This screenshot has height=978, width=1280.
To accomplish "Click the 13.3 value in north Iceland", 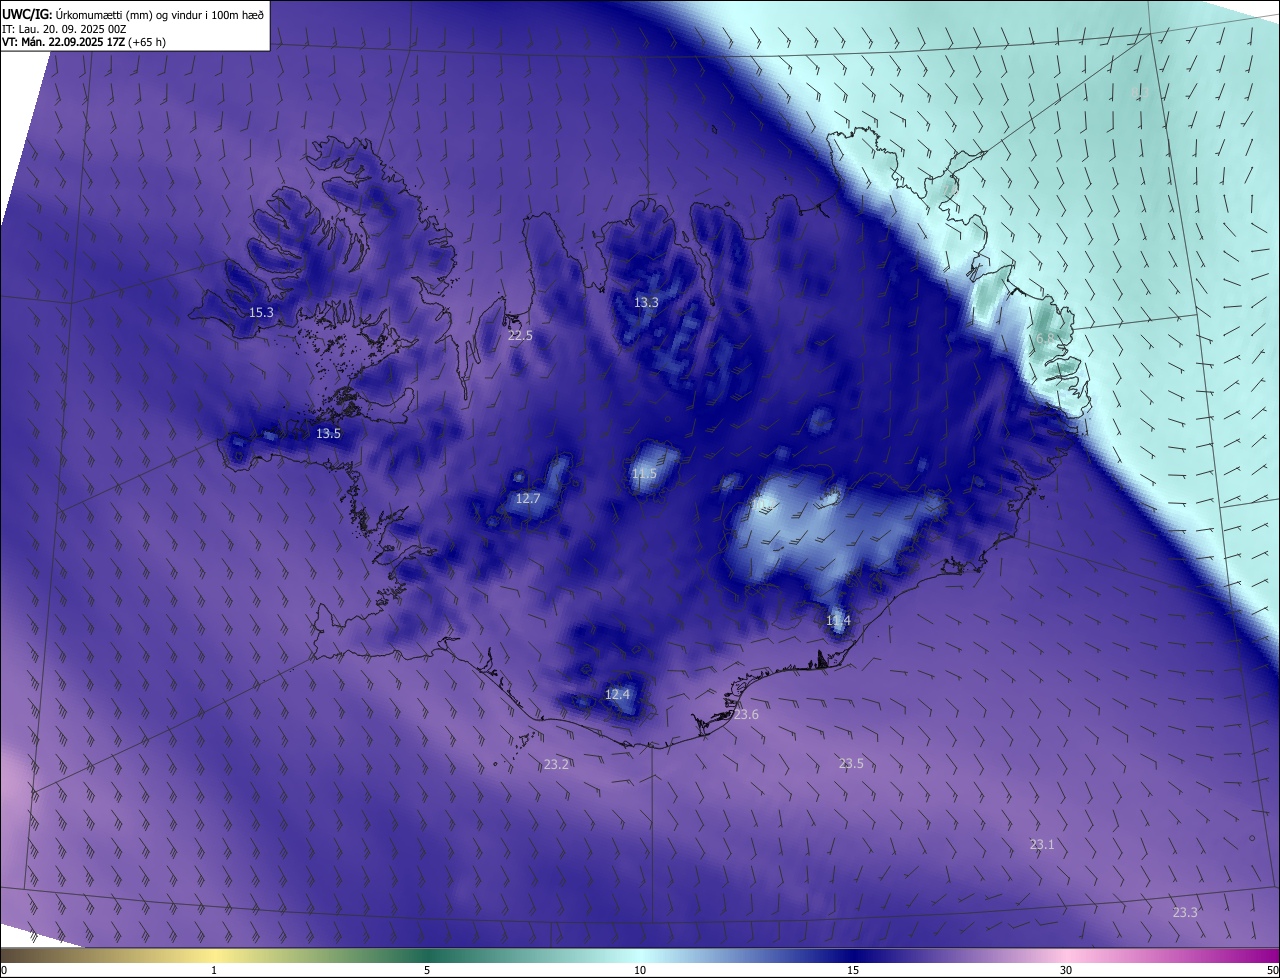I will 646,302.
